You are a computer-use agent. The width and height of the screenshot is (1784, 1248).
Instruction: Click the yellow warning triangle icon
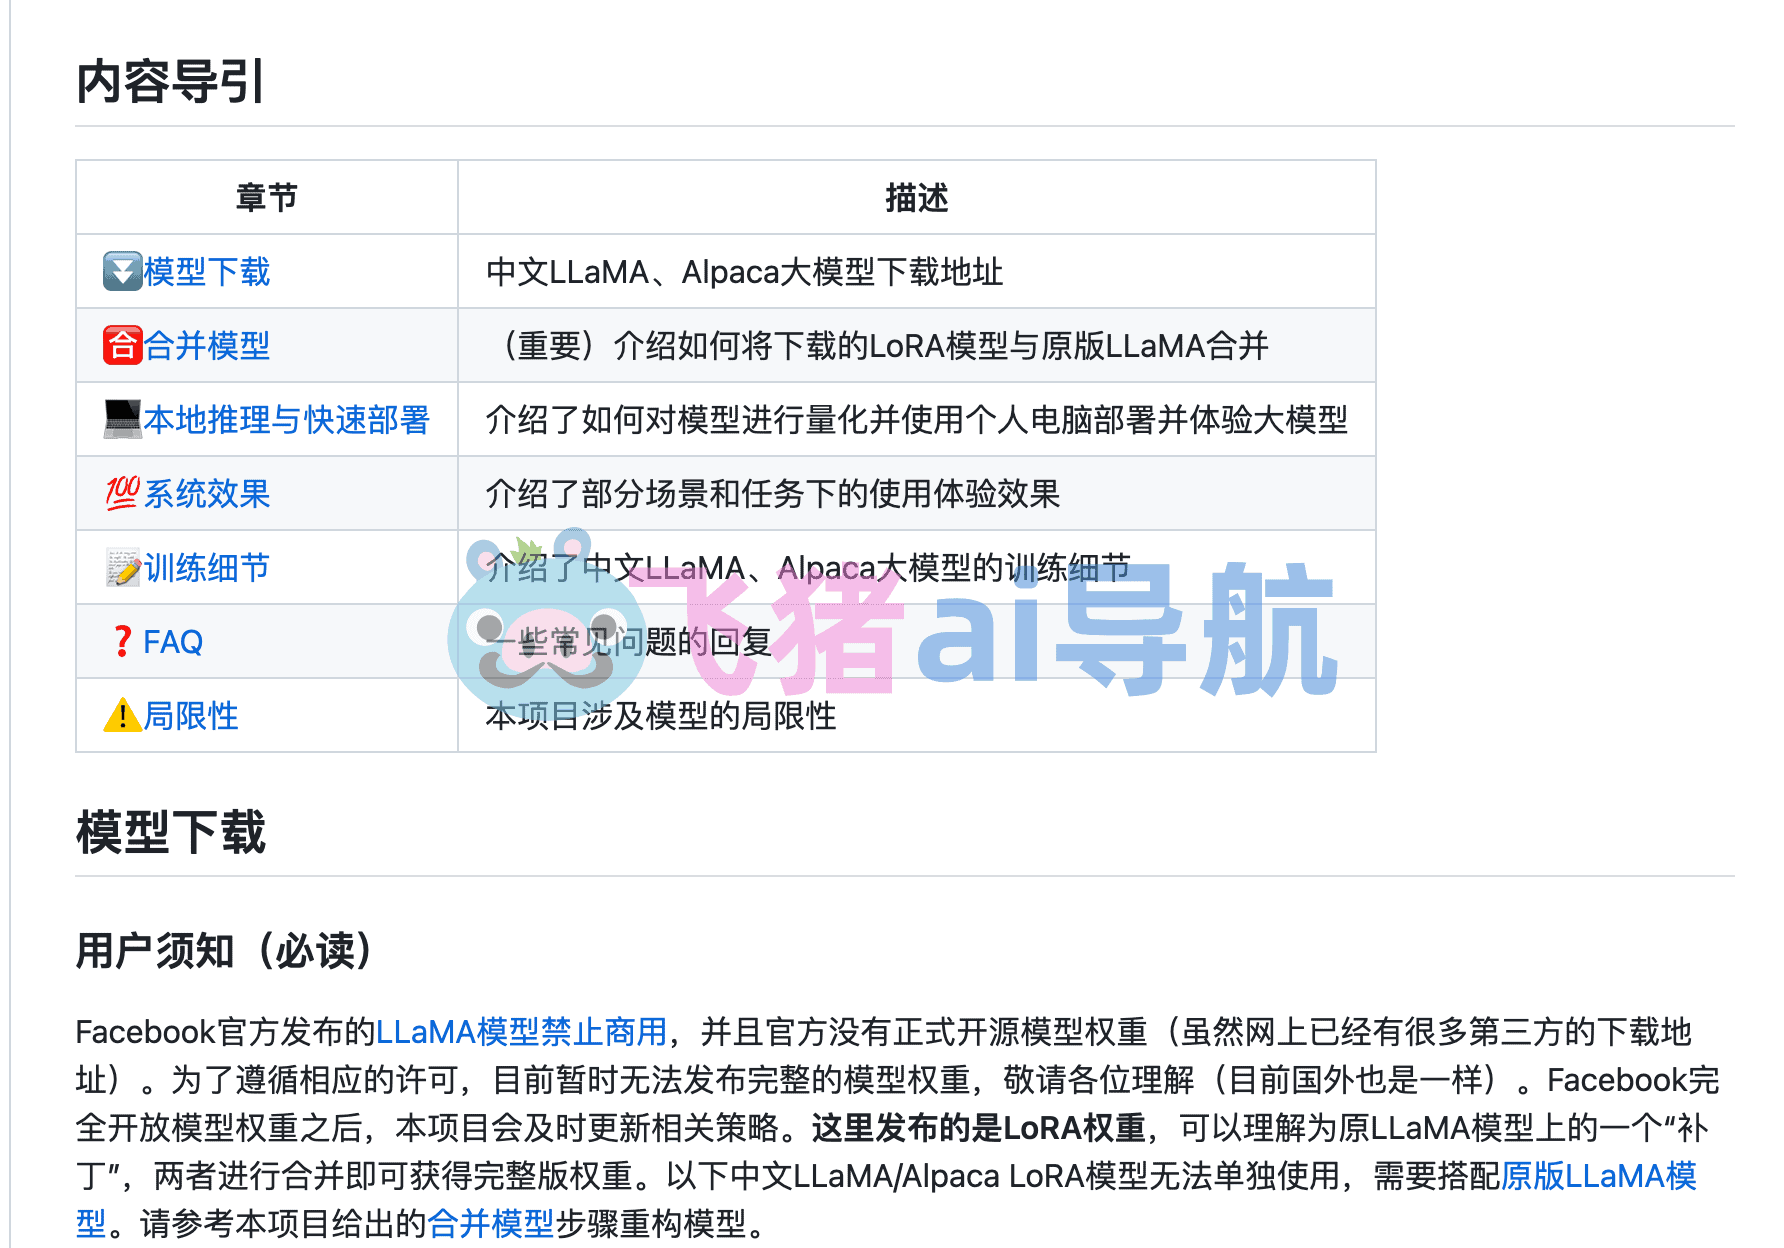tap(122, 715)
